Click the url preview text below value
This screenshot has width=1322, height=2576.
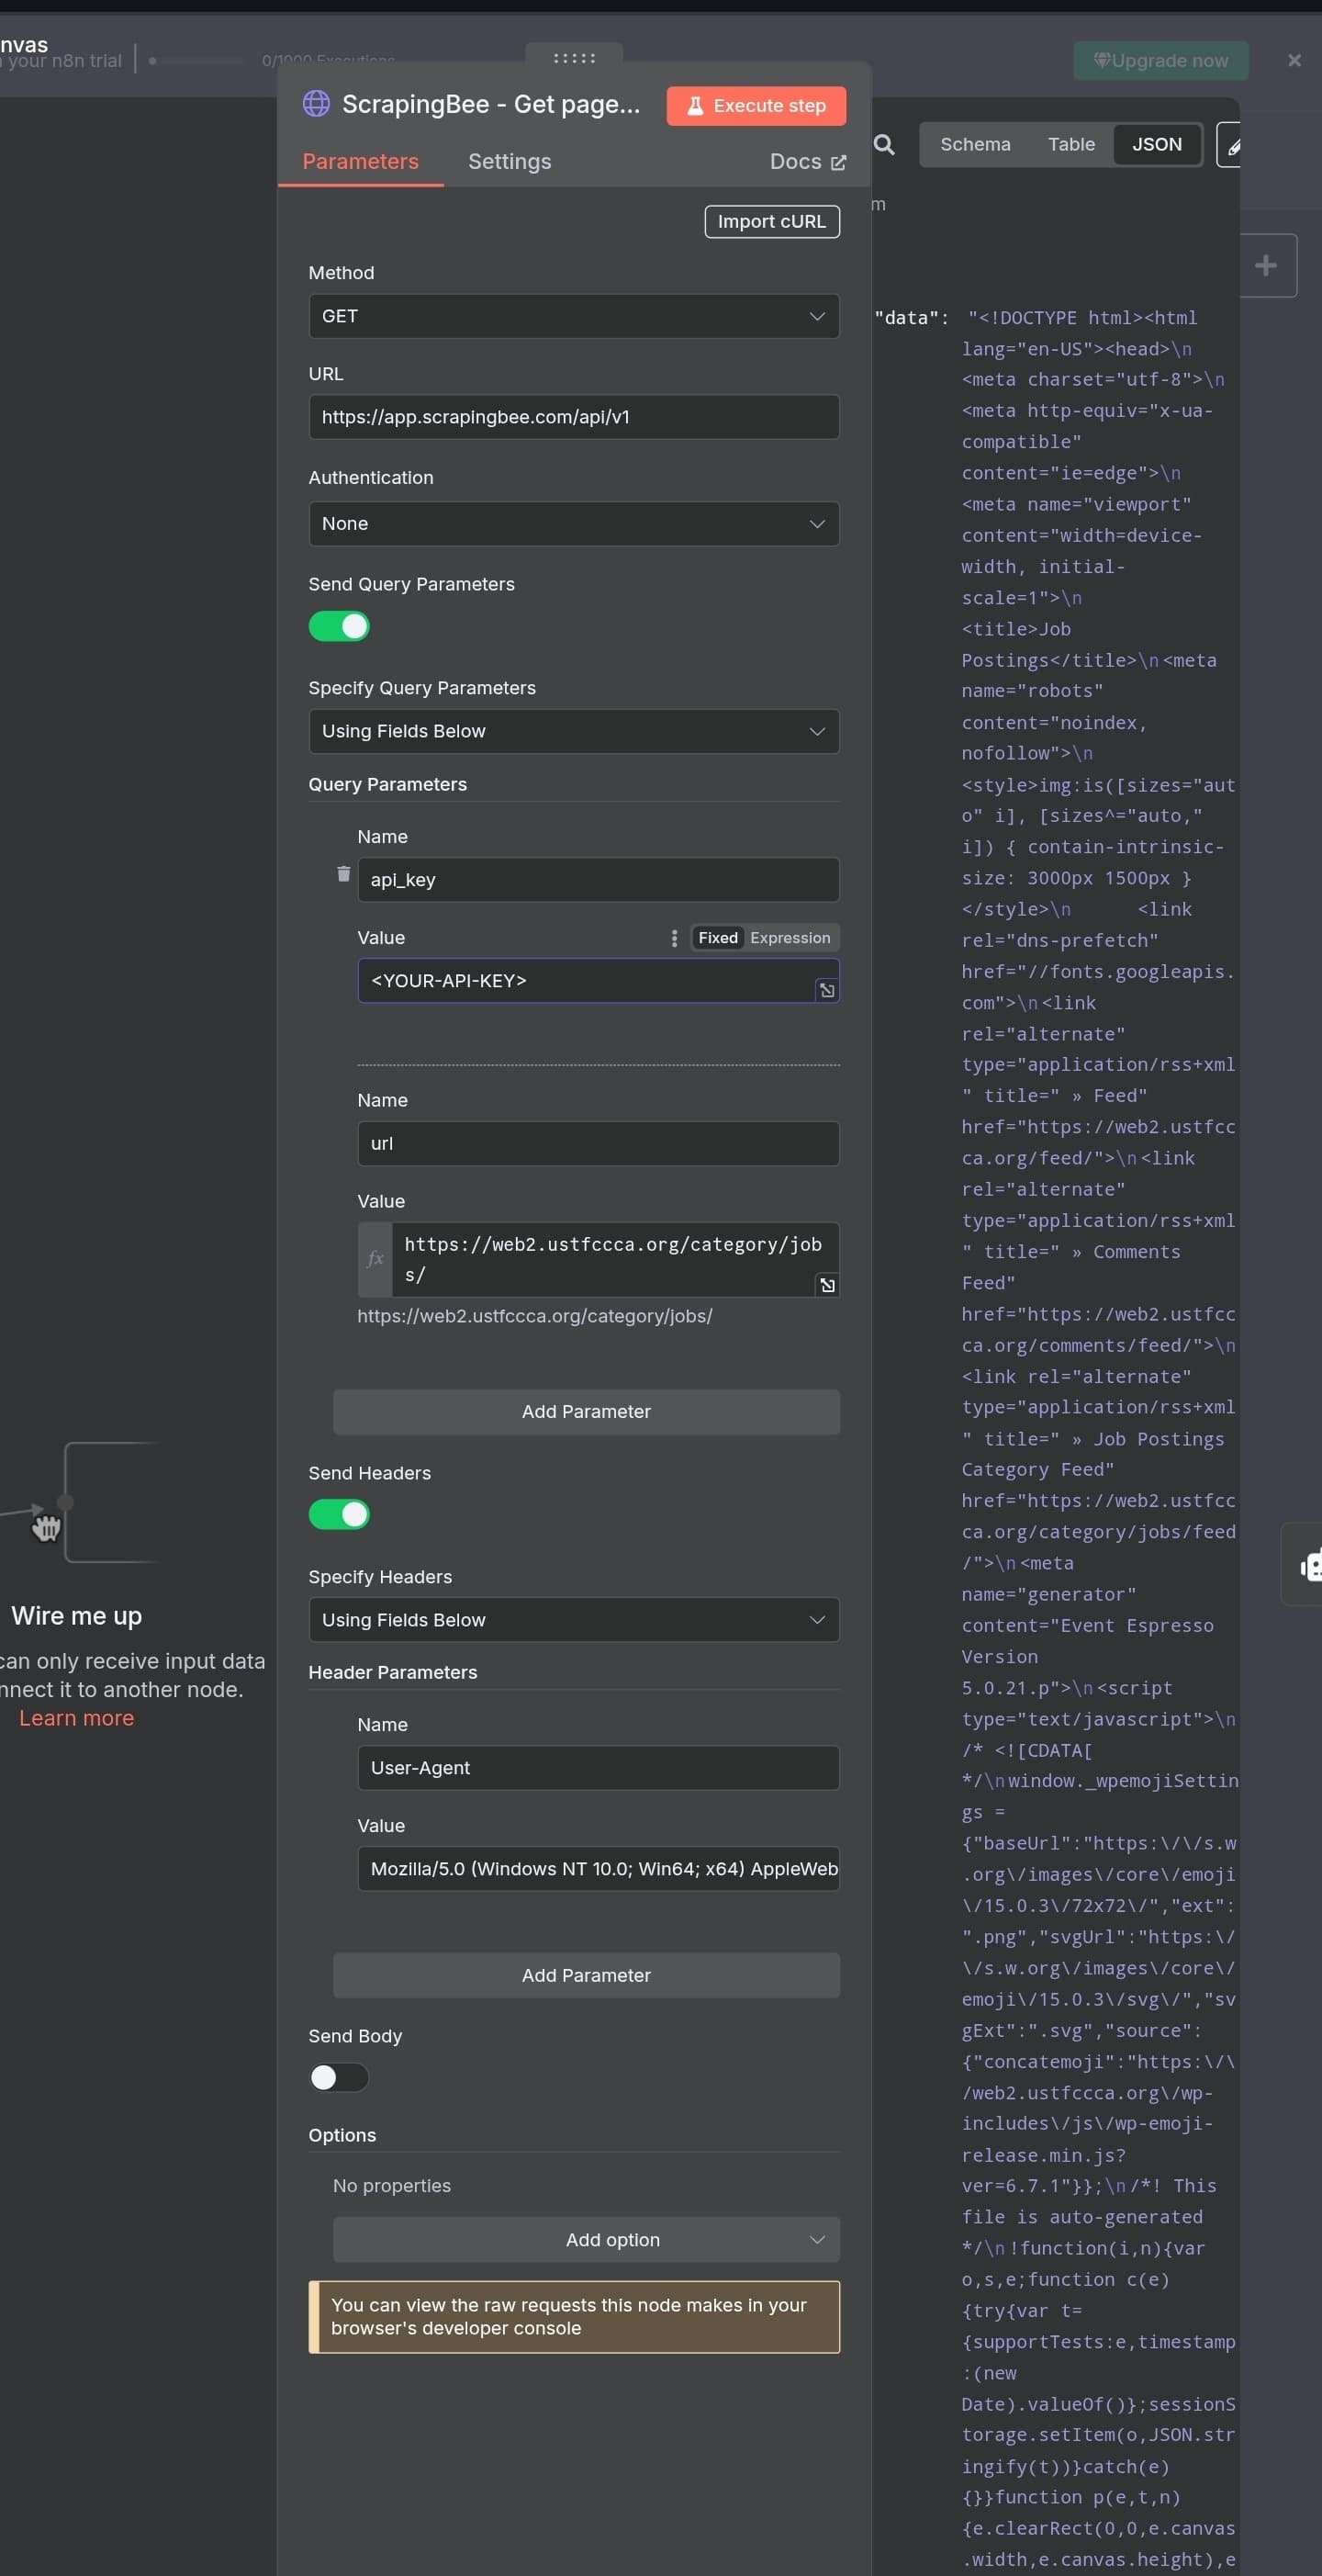pyautogui.click(x=535, y=1315)
